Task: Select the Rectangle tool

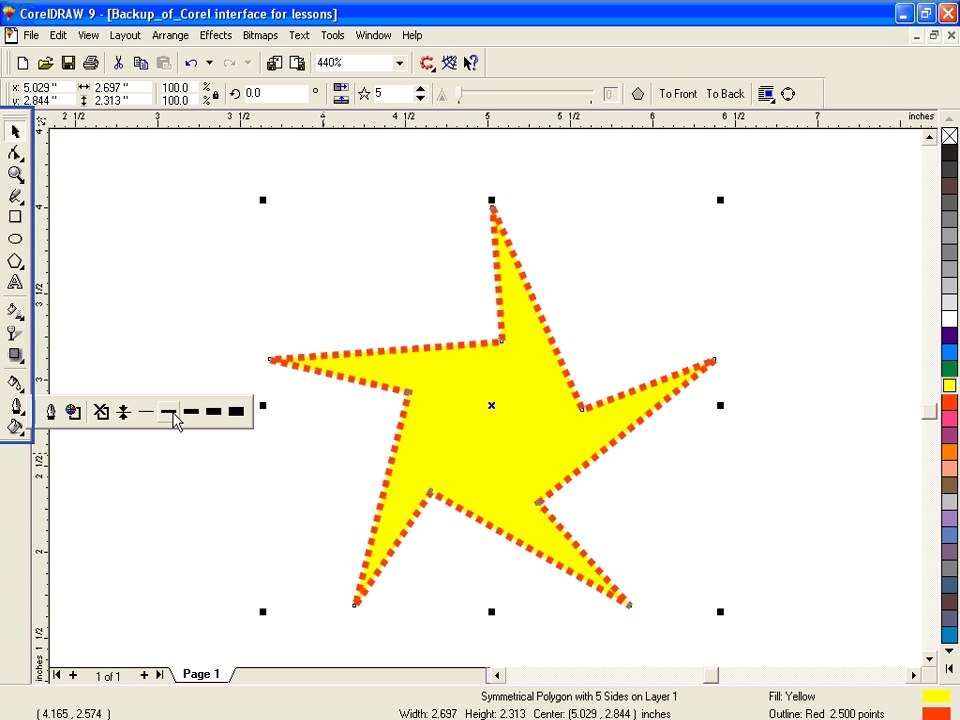Action: 15,217
